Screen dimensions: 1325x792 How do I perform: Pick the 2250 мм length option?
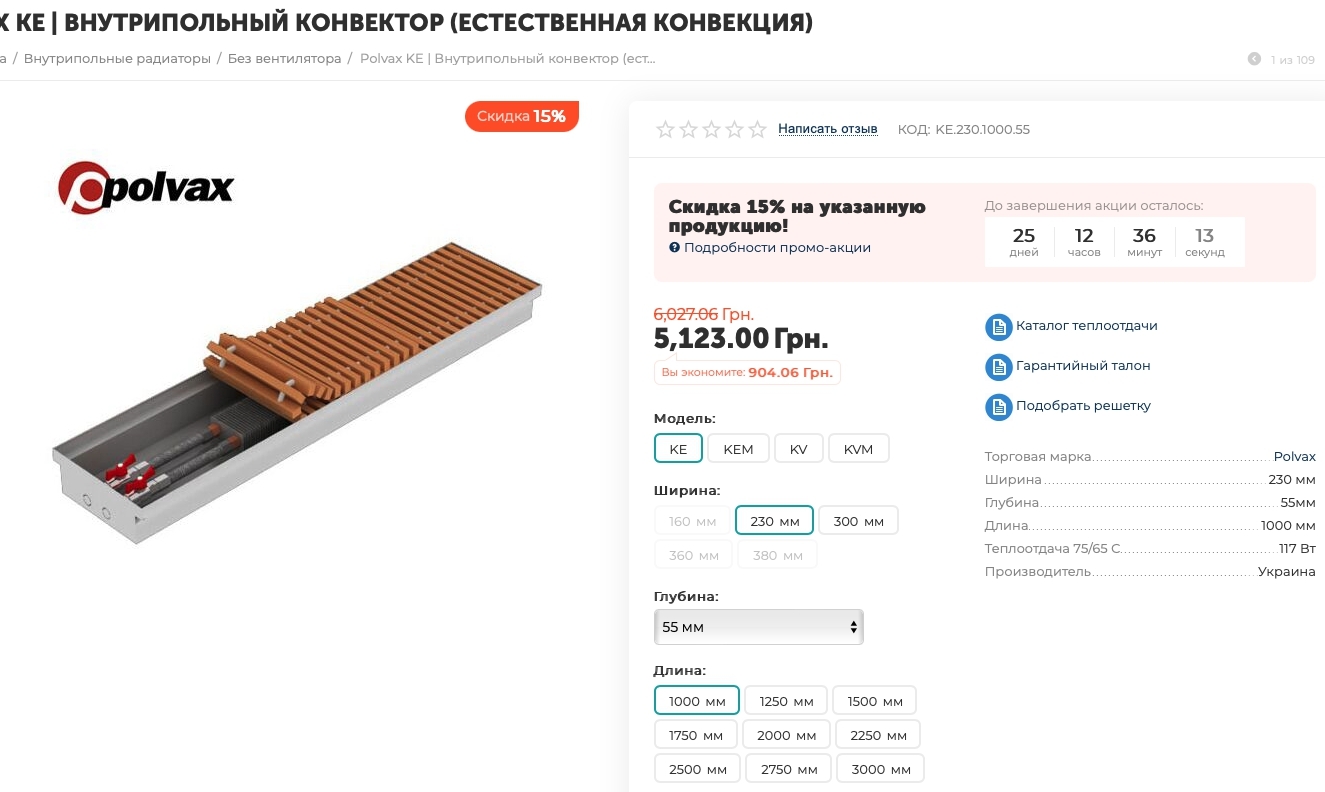(878, 735)
